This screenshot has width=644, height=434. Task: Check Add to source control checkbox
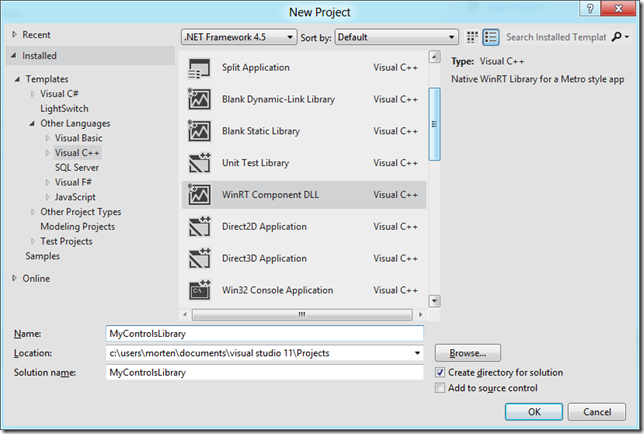click(440, 388)
